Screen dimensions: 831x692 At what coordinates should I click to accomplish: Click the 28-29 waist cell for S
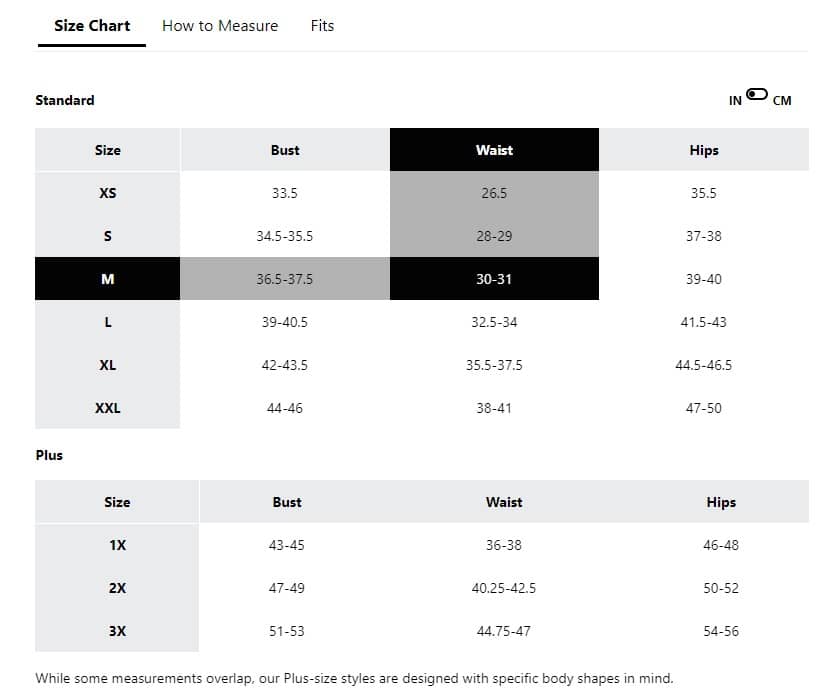[x=494, y=236]
